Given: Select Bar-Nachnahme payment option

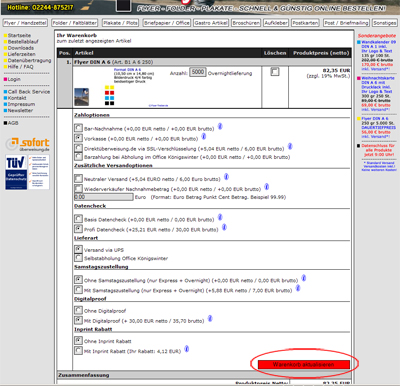Looking at the screenshot, I should pos(78,128).
